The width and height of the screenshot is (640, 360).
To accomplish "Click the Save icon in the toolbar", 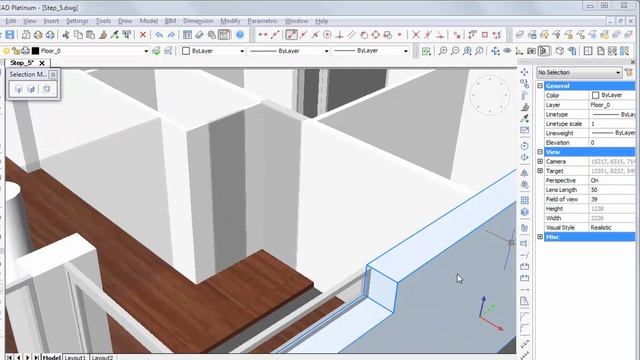I will tap(10, 35).
